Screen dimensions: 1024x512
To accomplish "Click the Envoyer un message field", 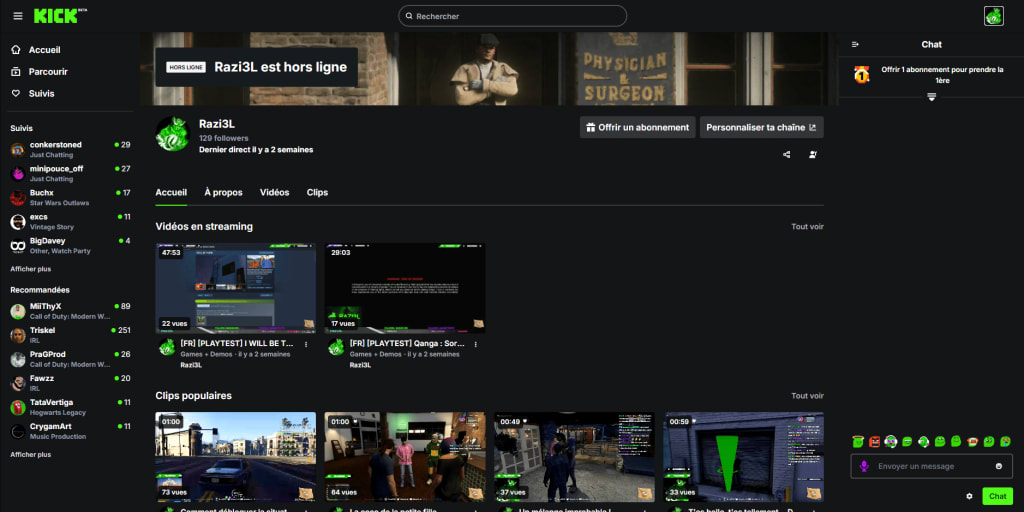I will pos(931,466).
